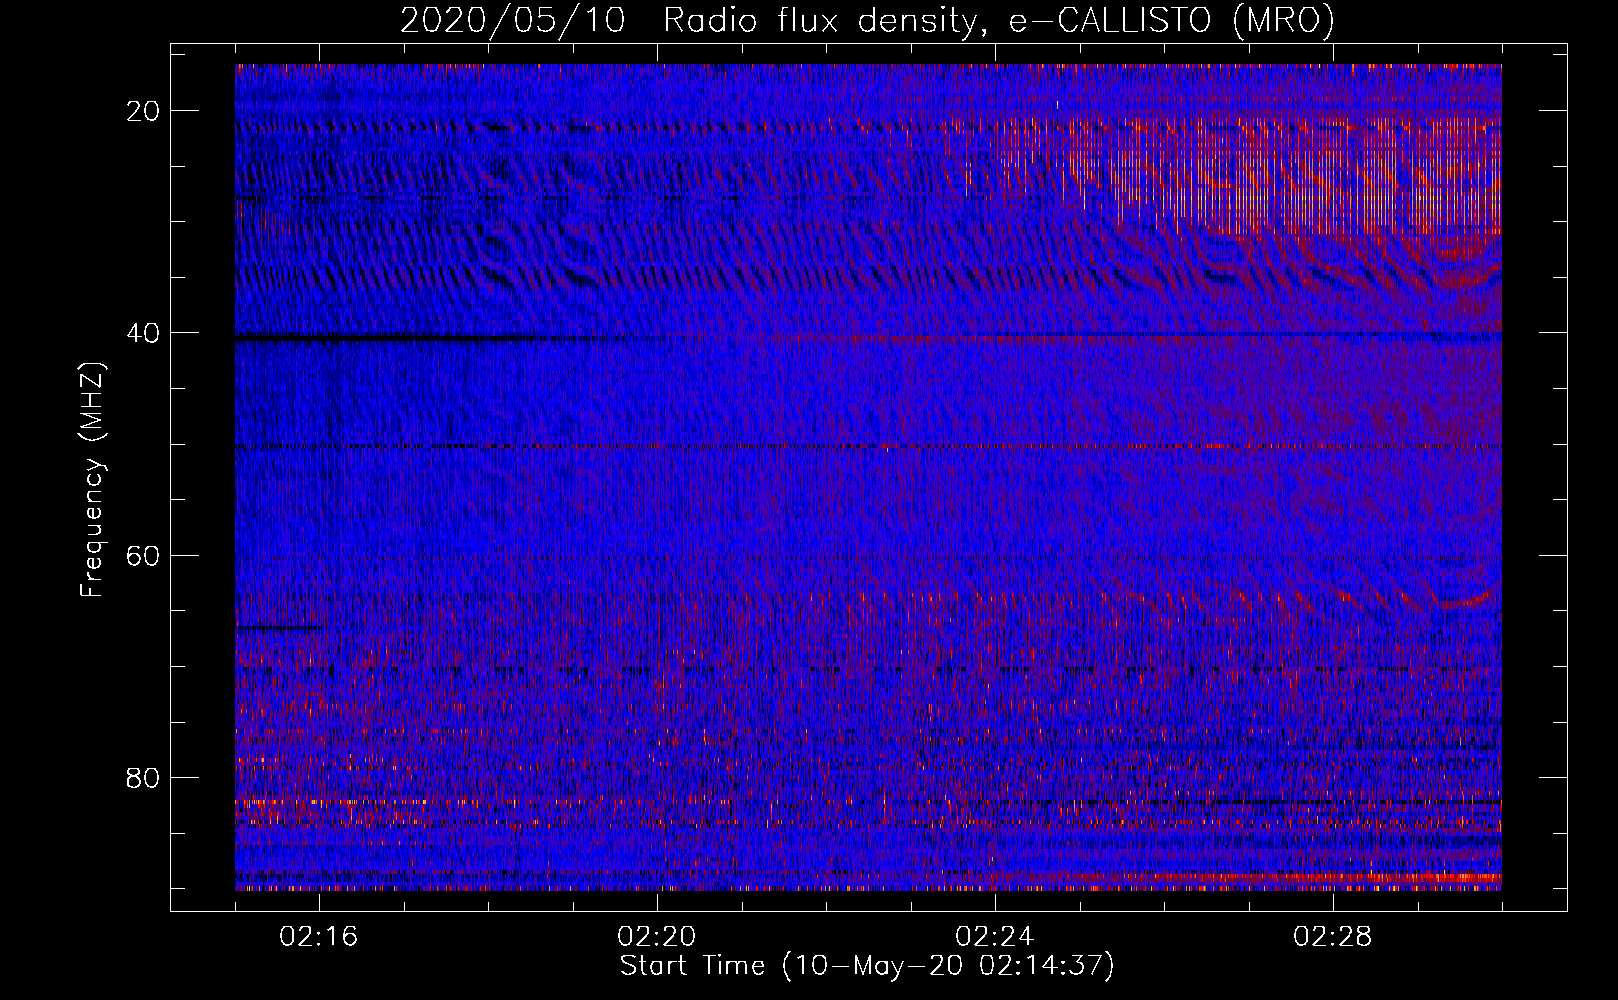Click the '02:28' time tick label
The image size is (1618, 1000).
tap(1333, 937)
